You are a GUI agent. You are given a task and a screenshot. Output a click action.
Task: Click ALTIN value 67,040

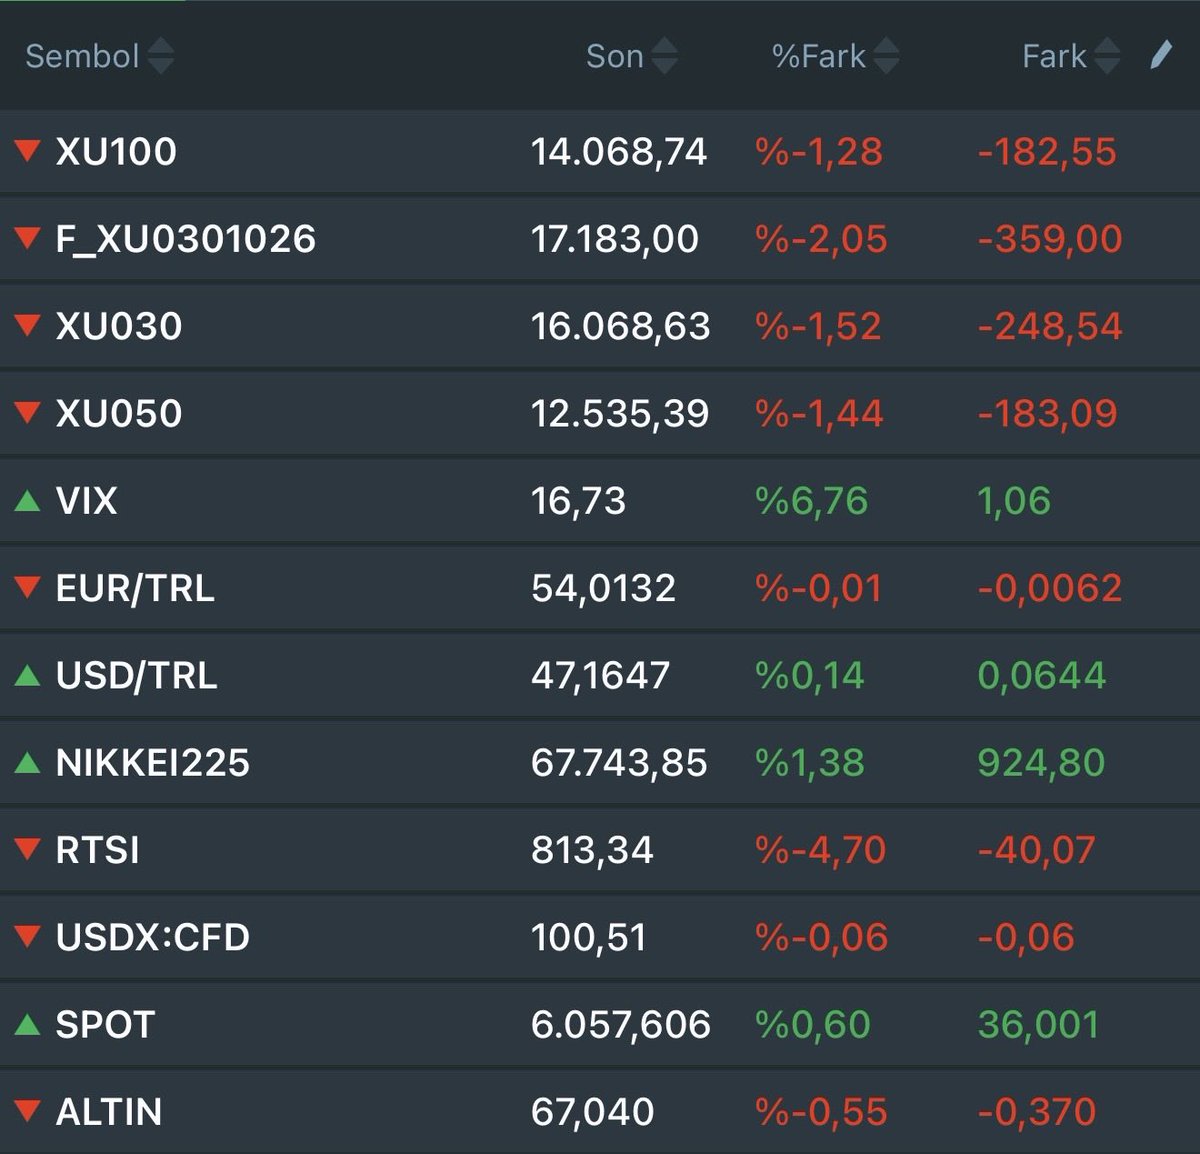pos(592,1112)
